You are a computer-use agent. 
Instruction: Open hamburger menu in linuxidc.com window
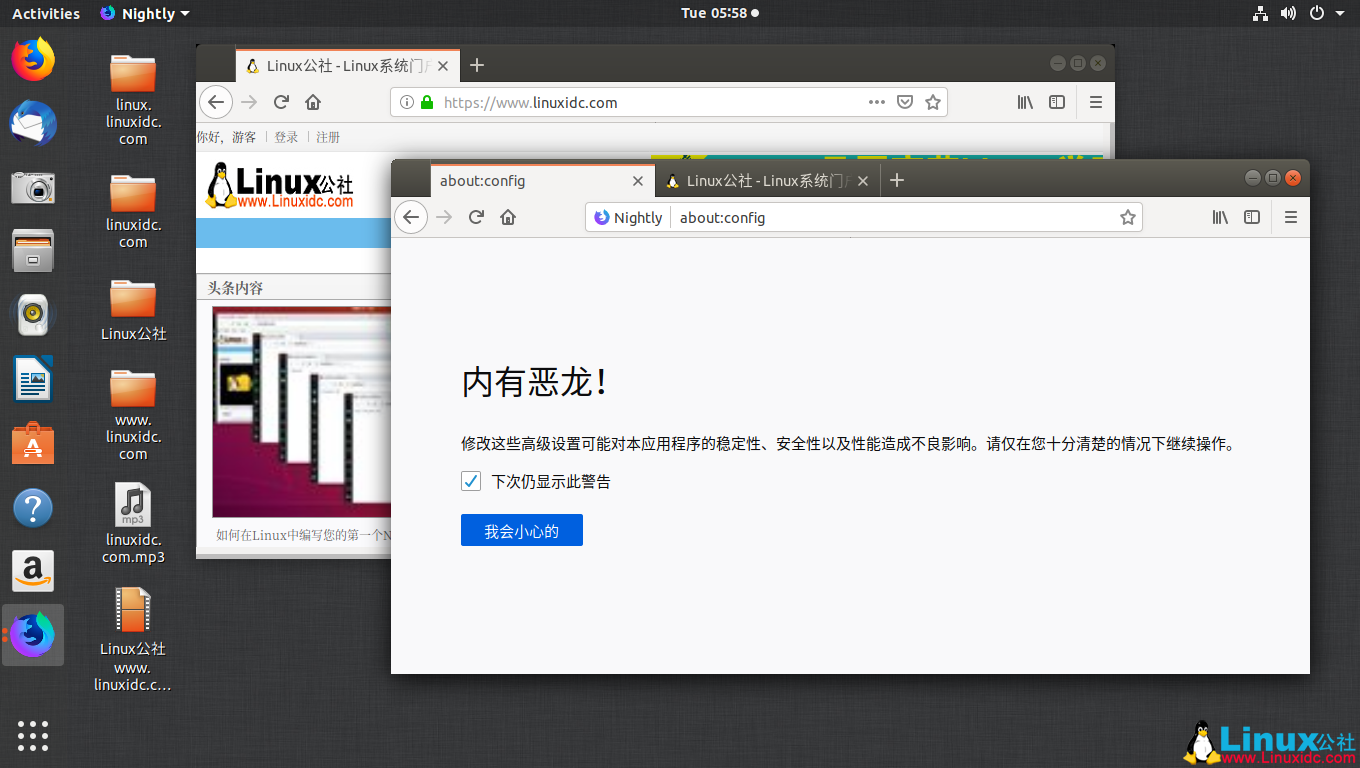(x=1096, y=102)
